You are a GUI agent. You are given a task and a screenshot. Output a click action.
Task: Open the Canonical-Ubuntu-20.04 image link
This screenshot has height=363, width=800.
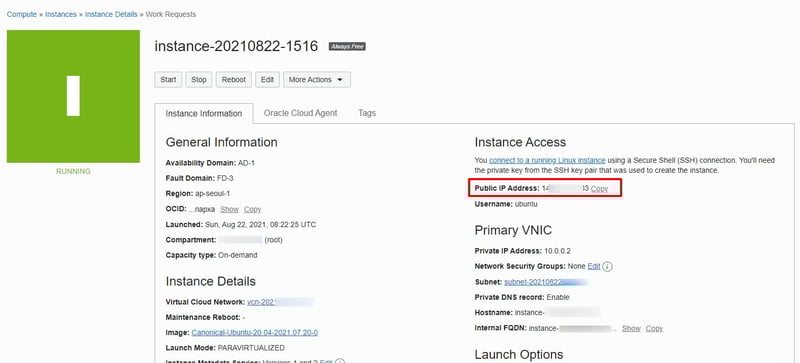[255, 332]
